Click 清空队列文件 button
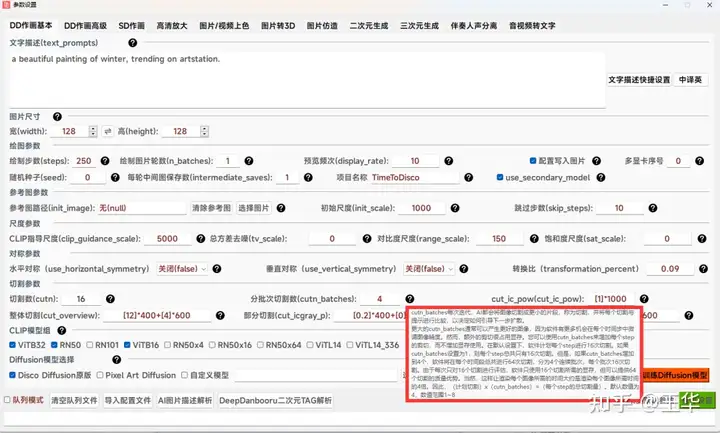720x433 pixels. pyautogui.click(x=74, y=400)
